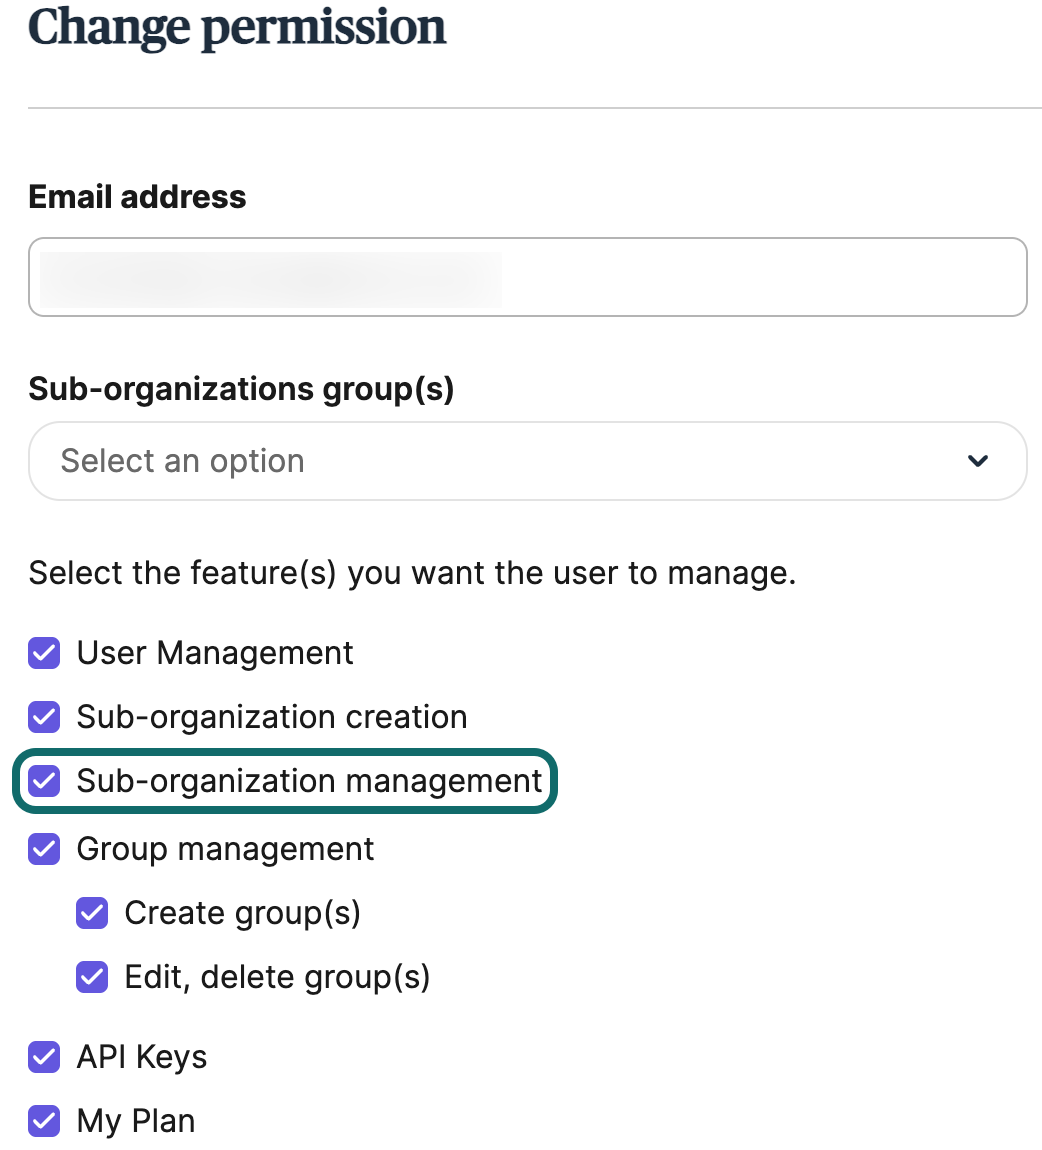Viewport: 1042px width, 1150px height.
Task: Click the Sub-organizations group(s) label
Action: pos(240,389)
